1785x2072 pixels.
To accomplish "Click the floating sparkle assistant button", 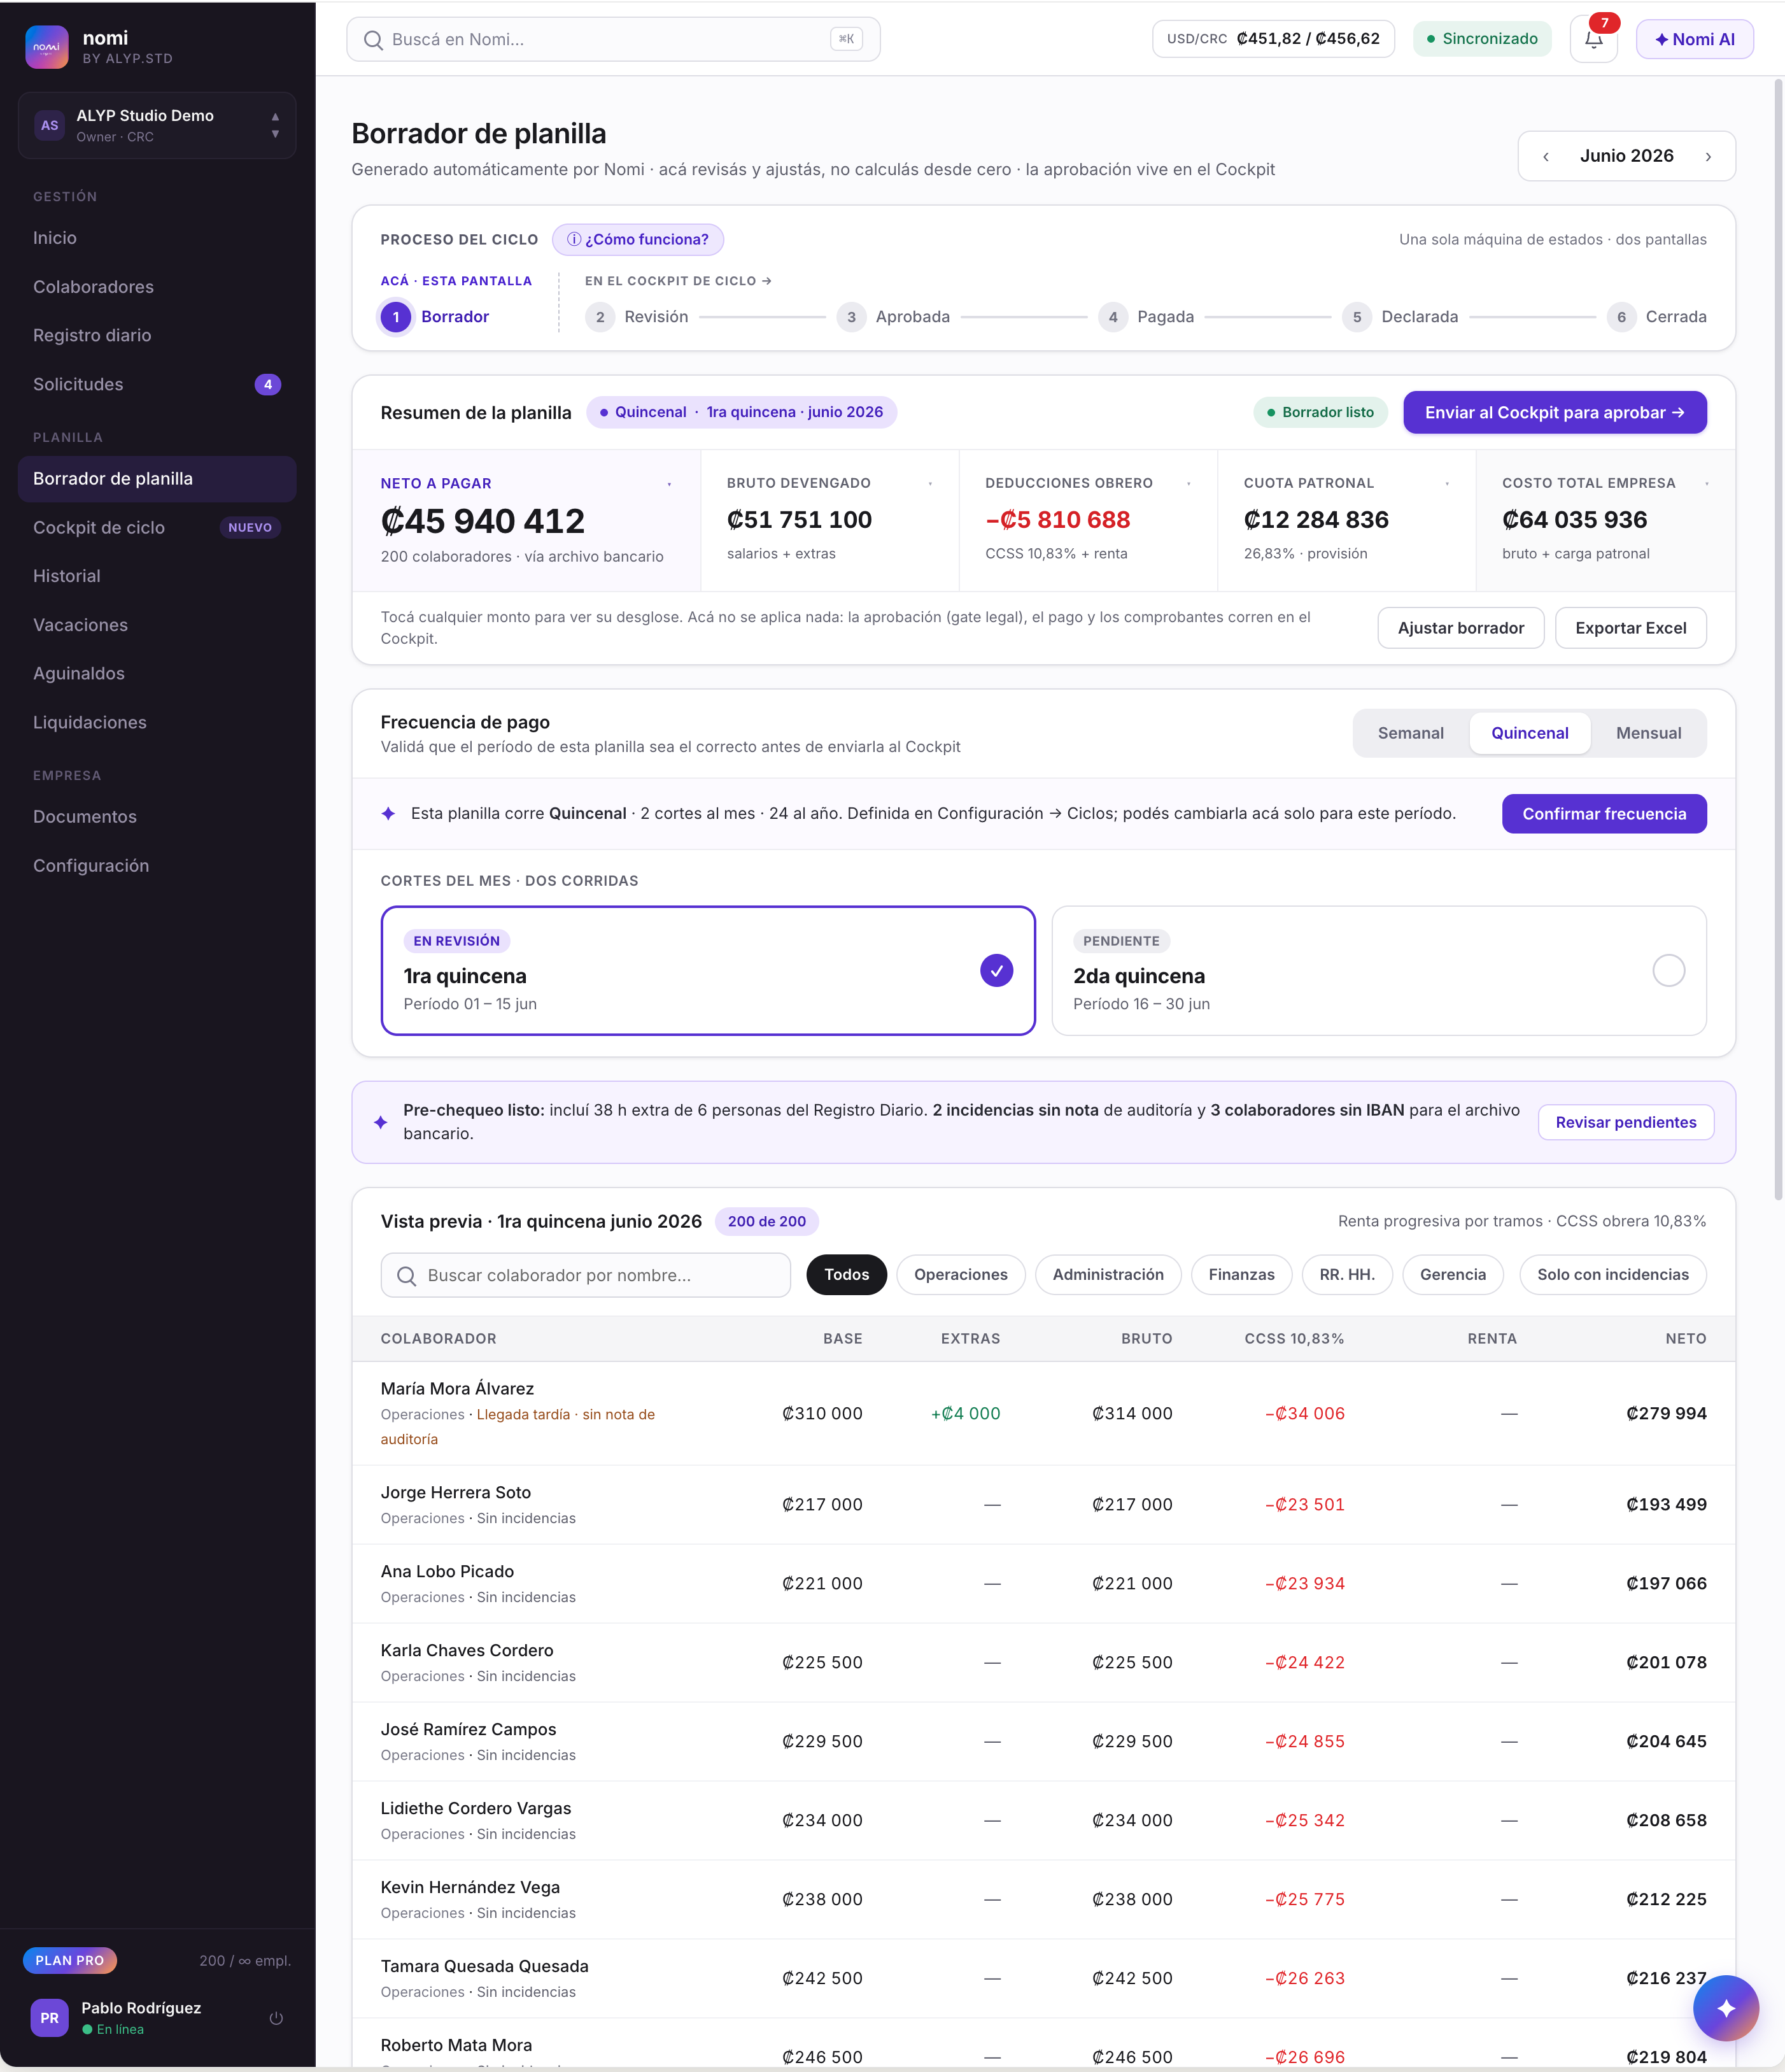I will tap(1725, 2008).
